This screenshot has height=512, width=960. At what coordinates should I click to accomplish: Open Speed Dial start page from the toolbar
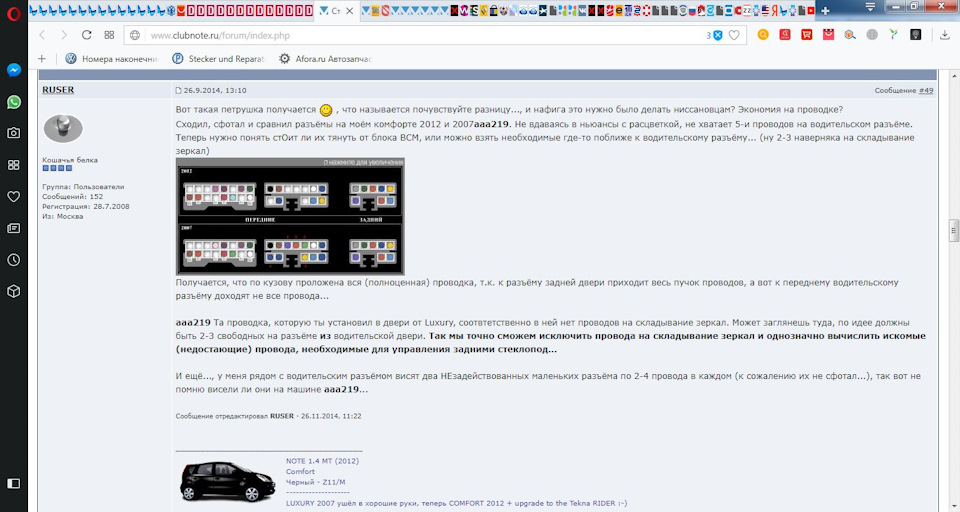109,36
